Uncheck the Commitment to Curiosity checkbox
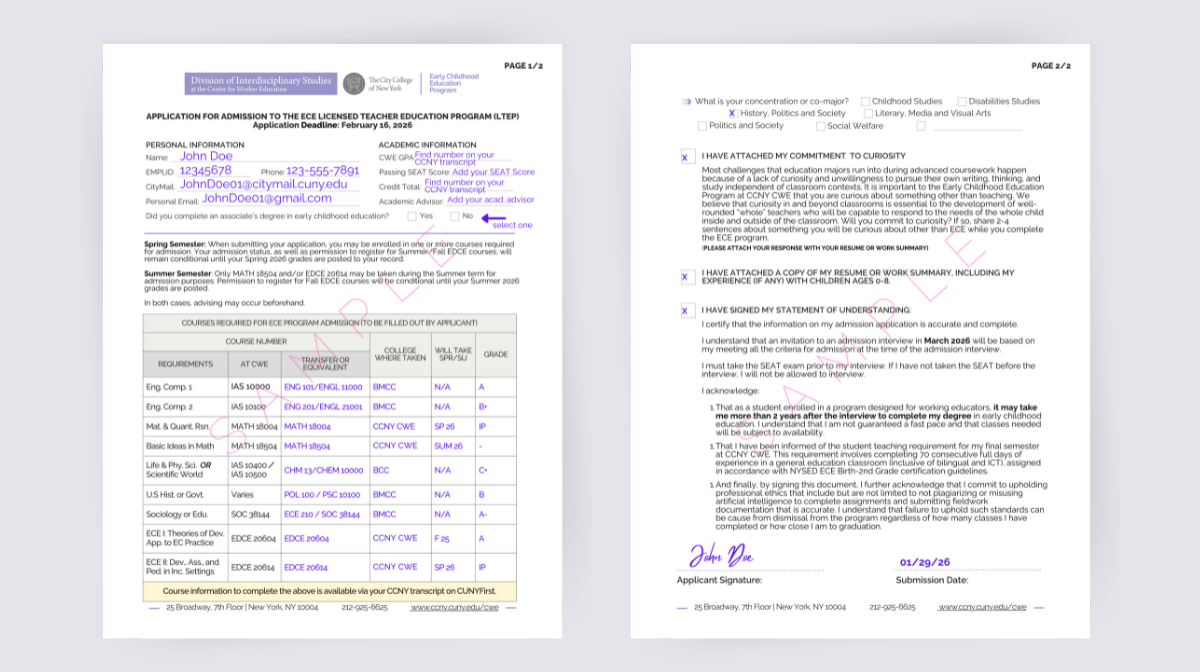The image size is (1200, 672). click(685, 156)
